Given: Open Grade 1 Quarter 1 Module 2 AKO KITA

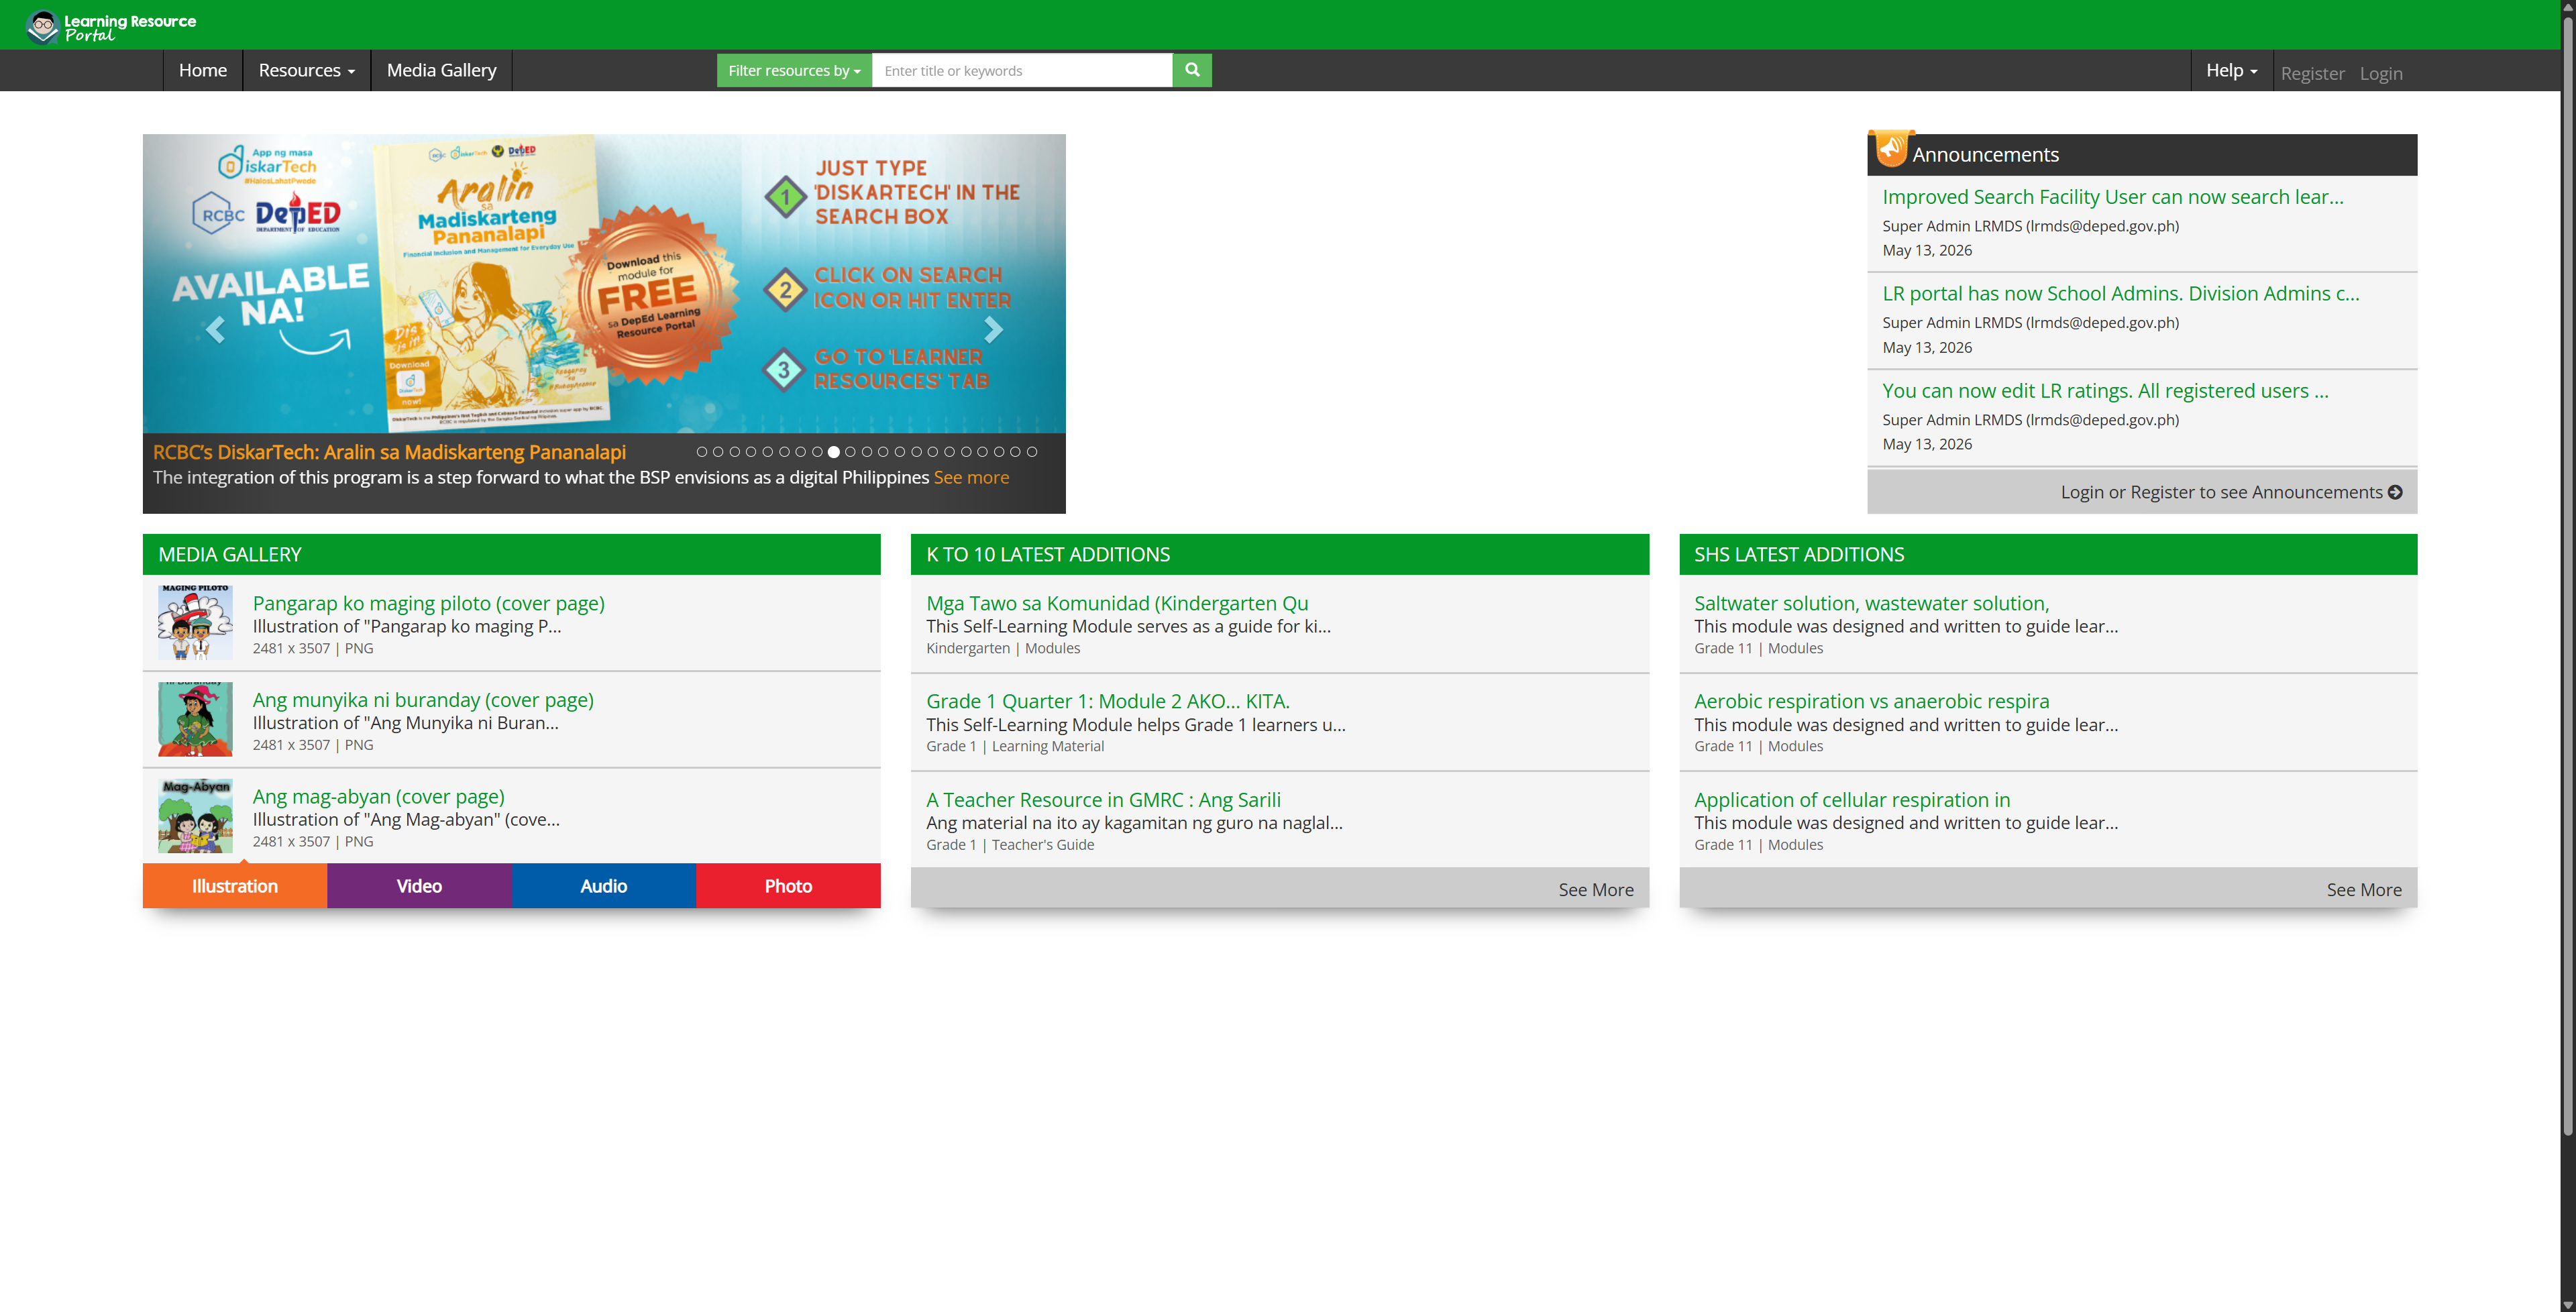Looking at the screenshot, I should coord(1107,701).
